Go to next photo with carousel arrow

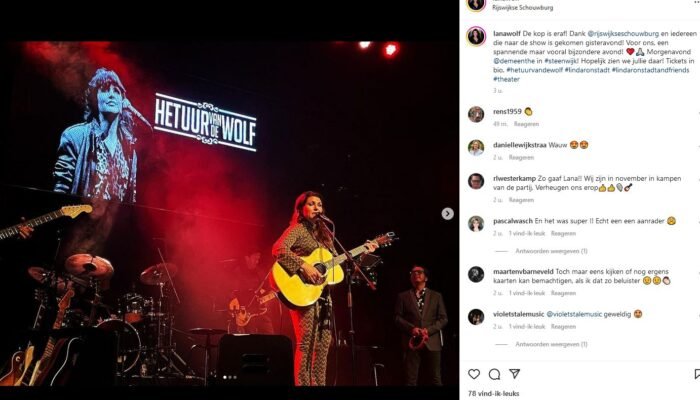pos(447,214)
